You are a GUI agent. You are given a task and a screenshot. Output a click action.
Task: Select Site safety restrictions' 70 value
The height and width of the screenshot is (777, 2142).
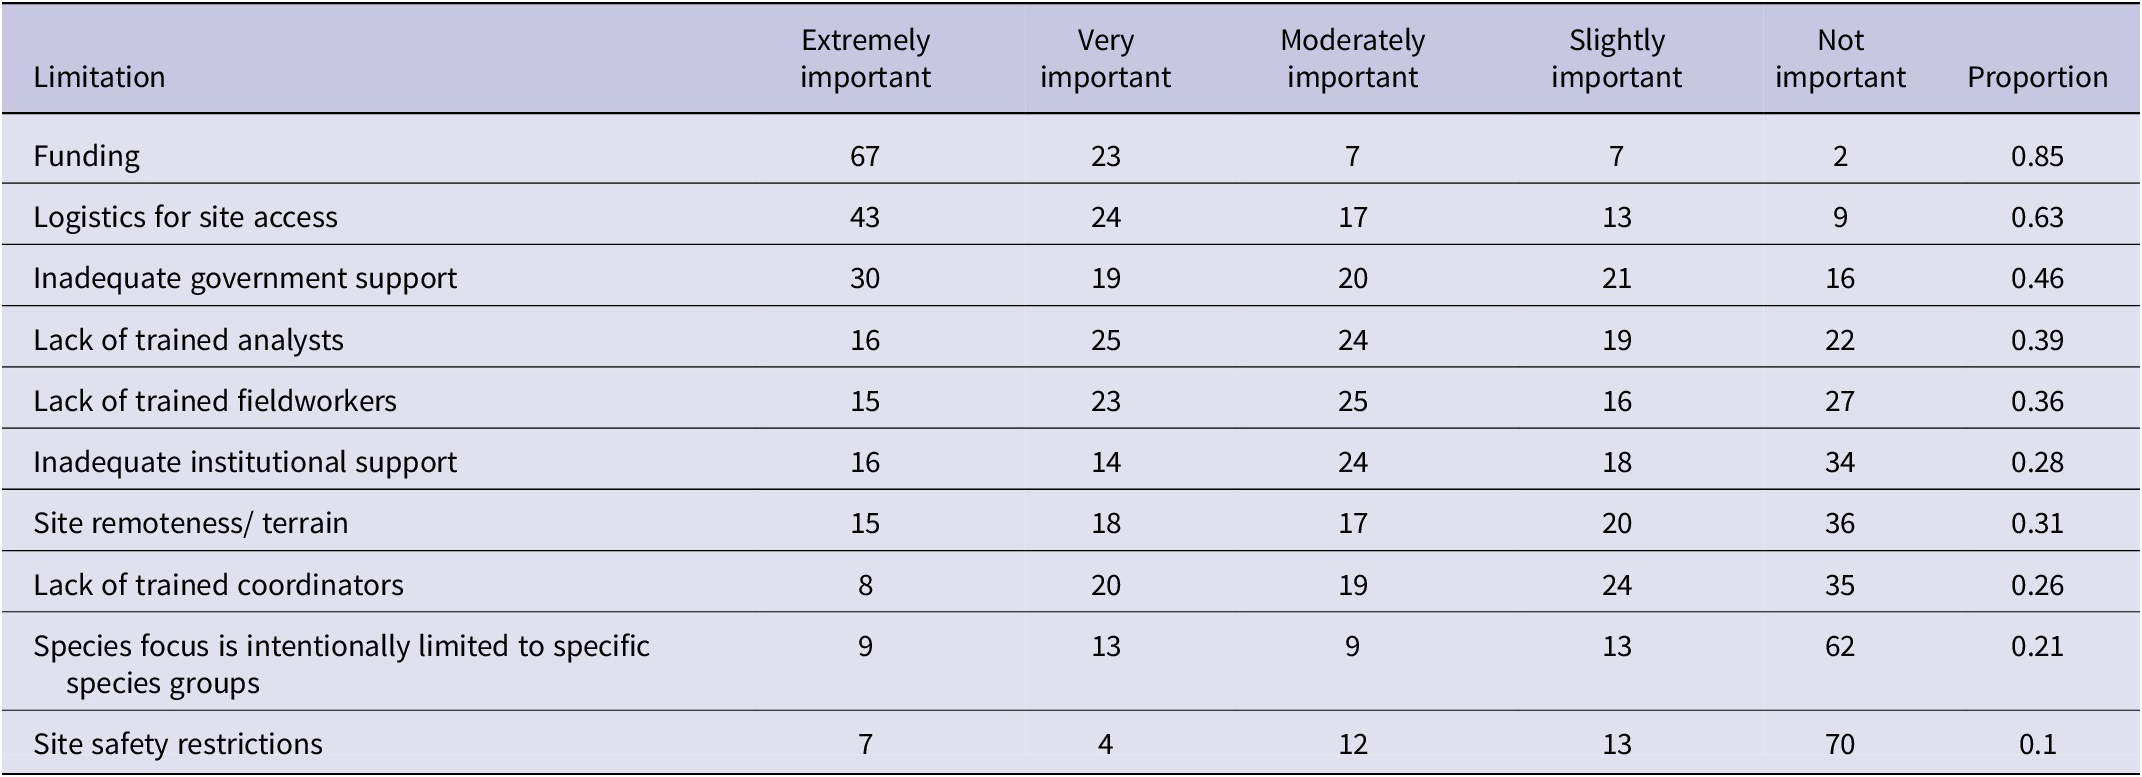[1840, 744]
